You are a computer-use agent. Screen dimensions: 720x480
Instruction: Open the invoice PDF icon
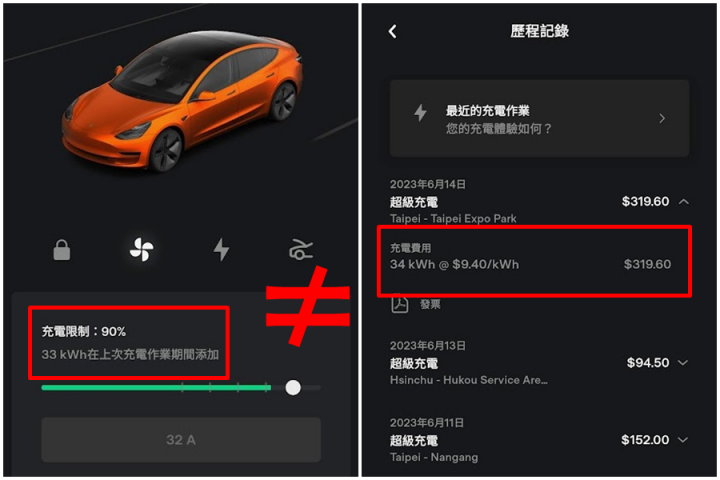pyautogui.click(x=400, y=304)
